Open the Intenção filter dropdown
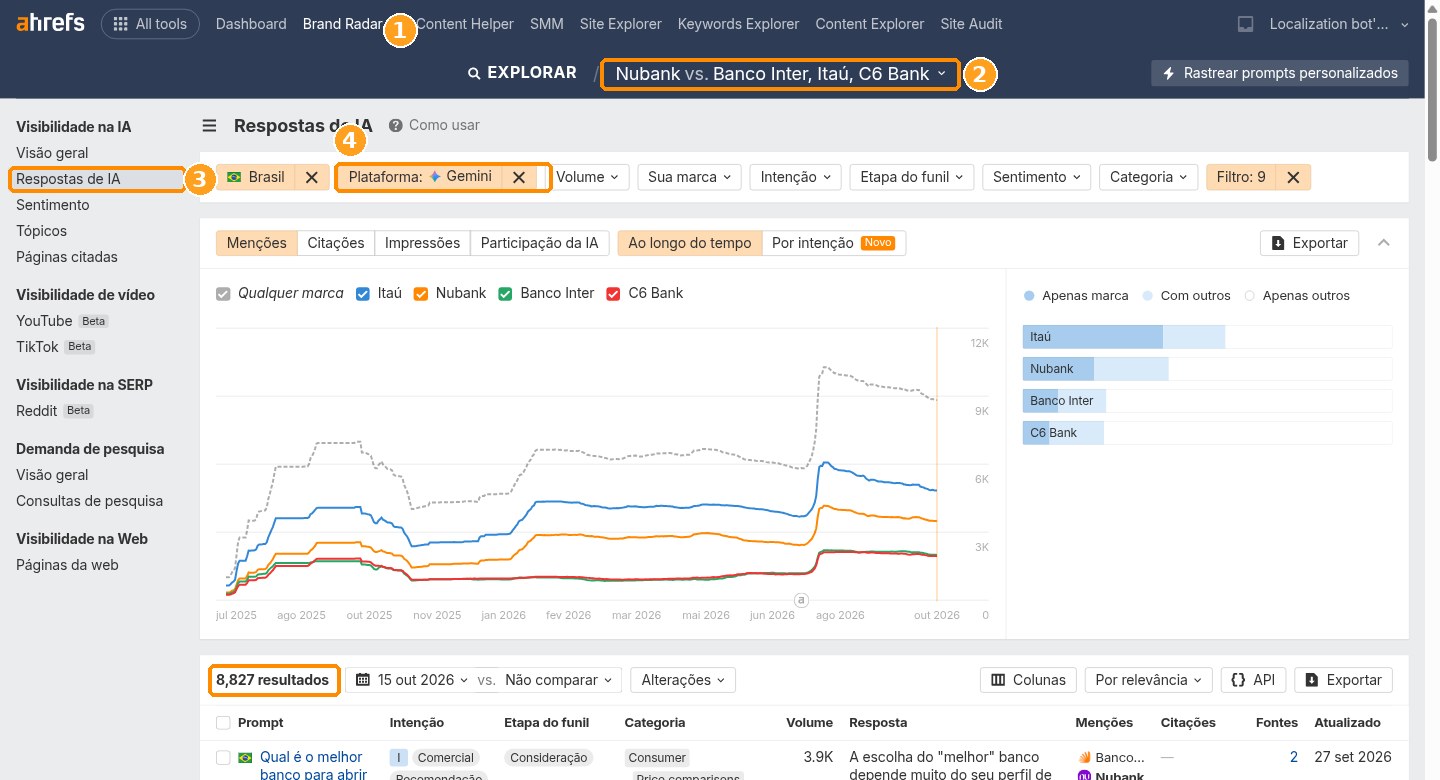 pos(796,177)
